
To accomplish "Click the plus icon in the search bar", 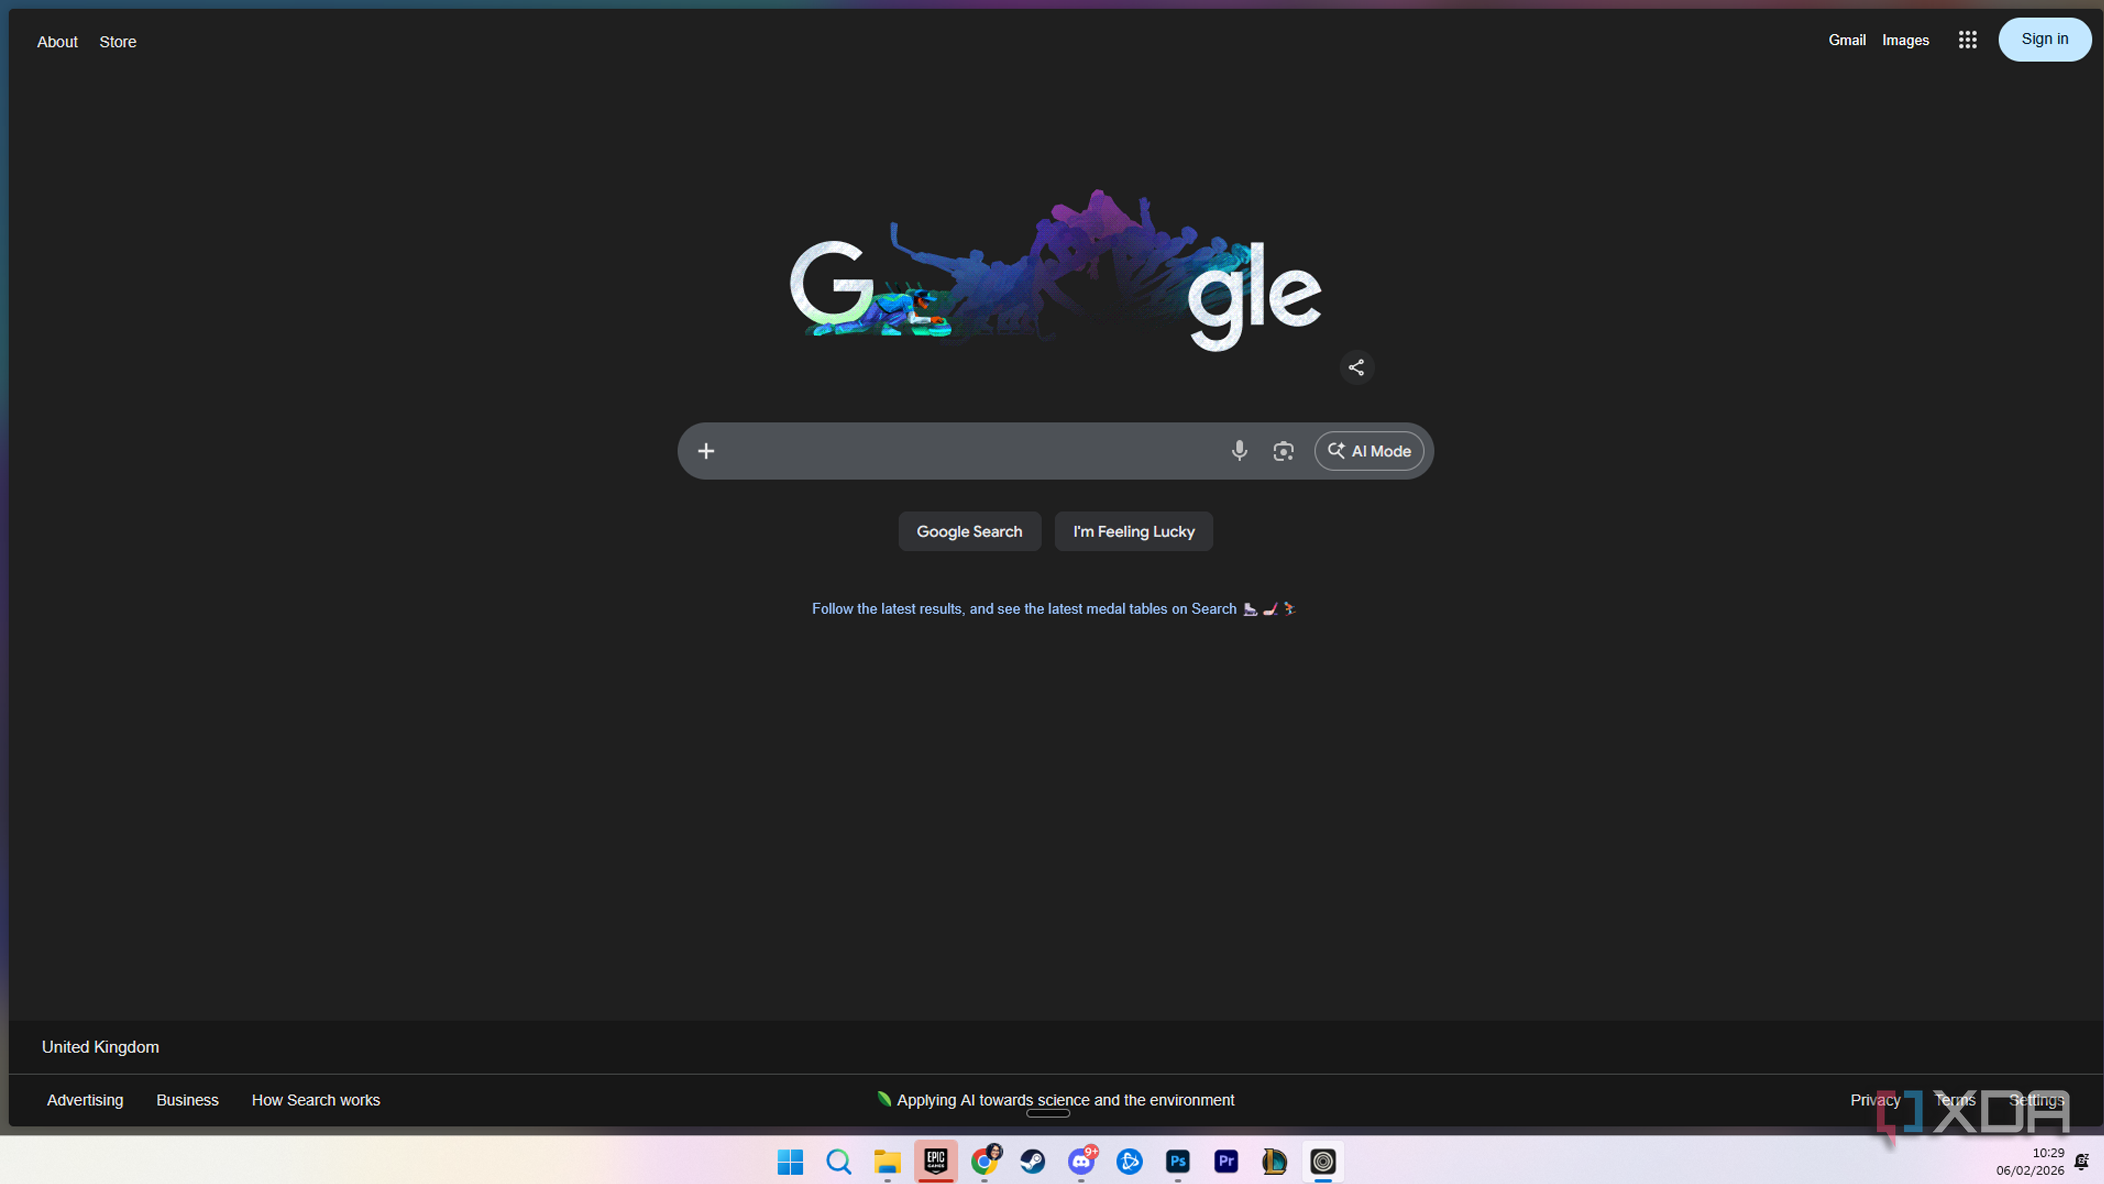I will coord(706,451).
